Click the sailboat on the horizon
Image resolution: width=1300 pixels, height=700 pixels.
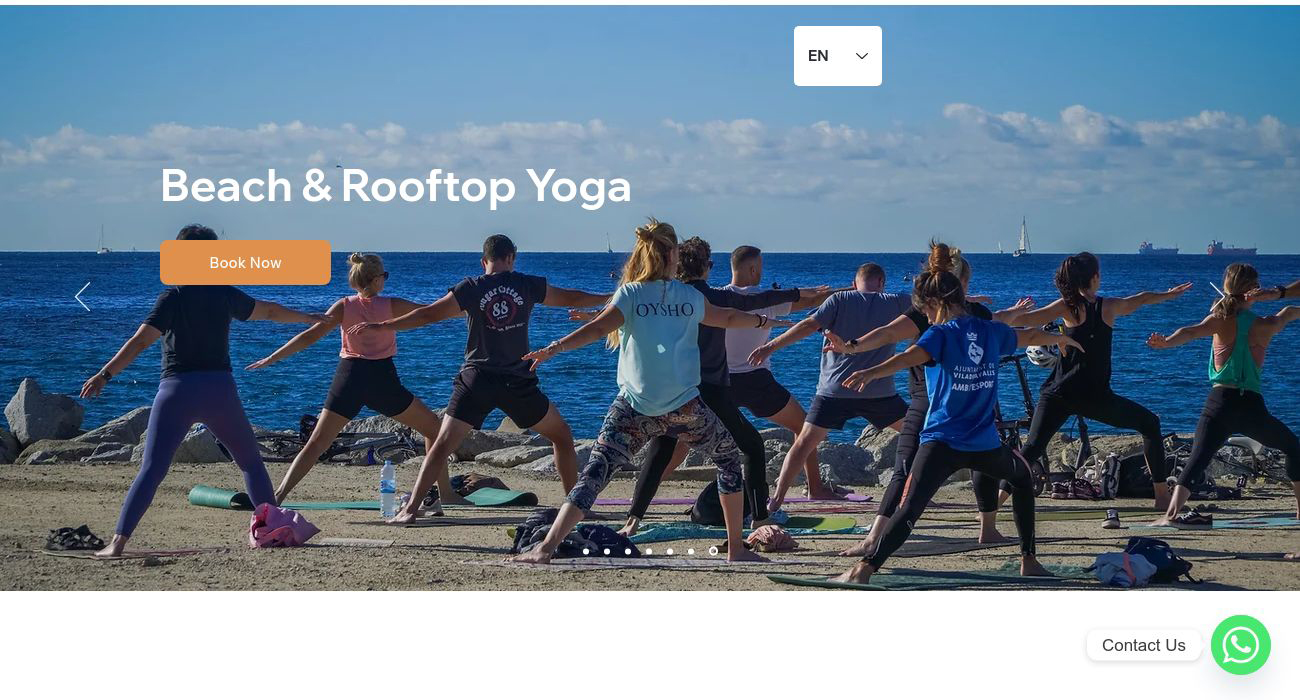click(x=1020, y=238)
